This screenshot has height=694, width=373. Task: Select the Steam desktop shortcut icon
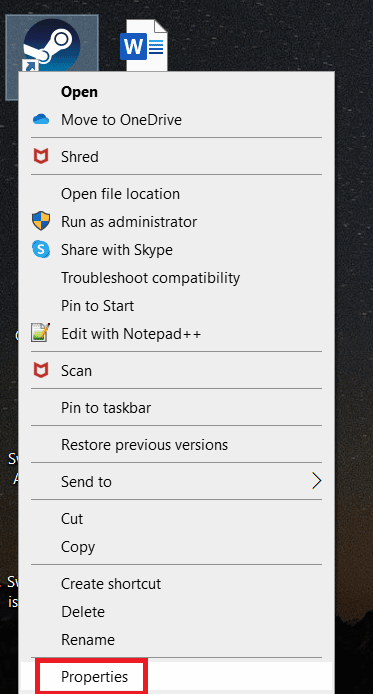pos(51,45)
